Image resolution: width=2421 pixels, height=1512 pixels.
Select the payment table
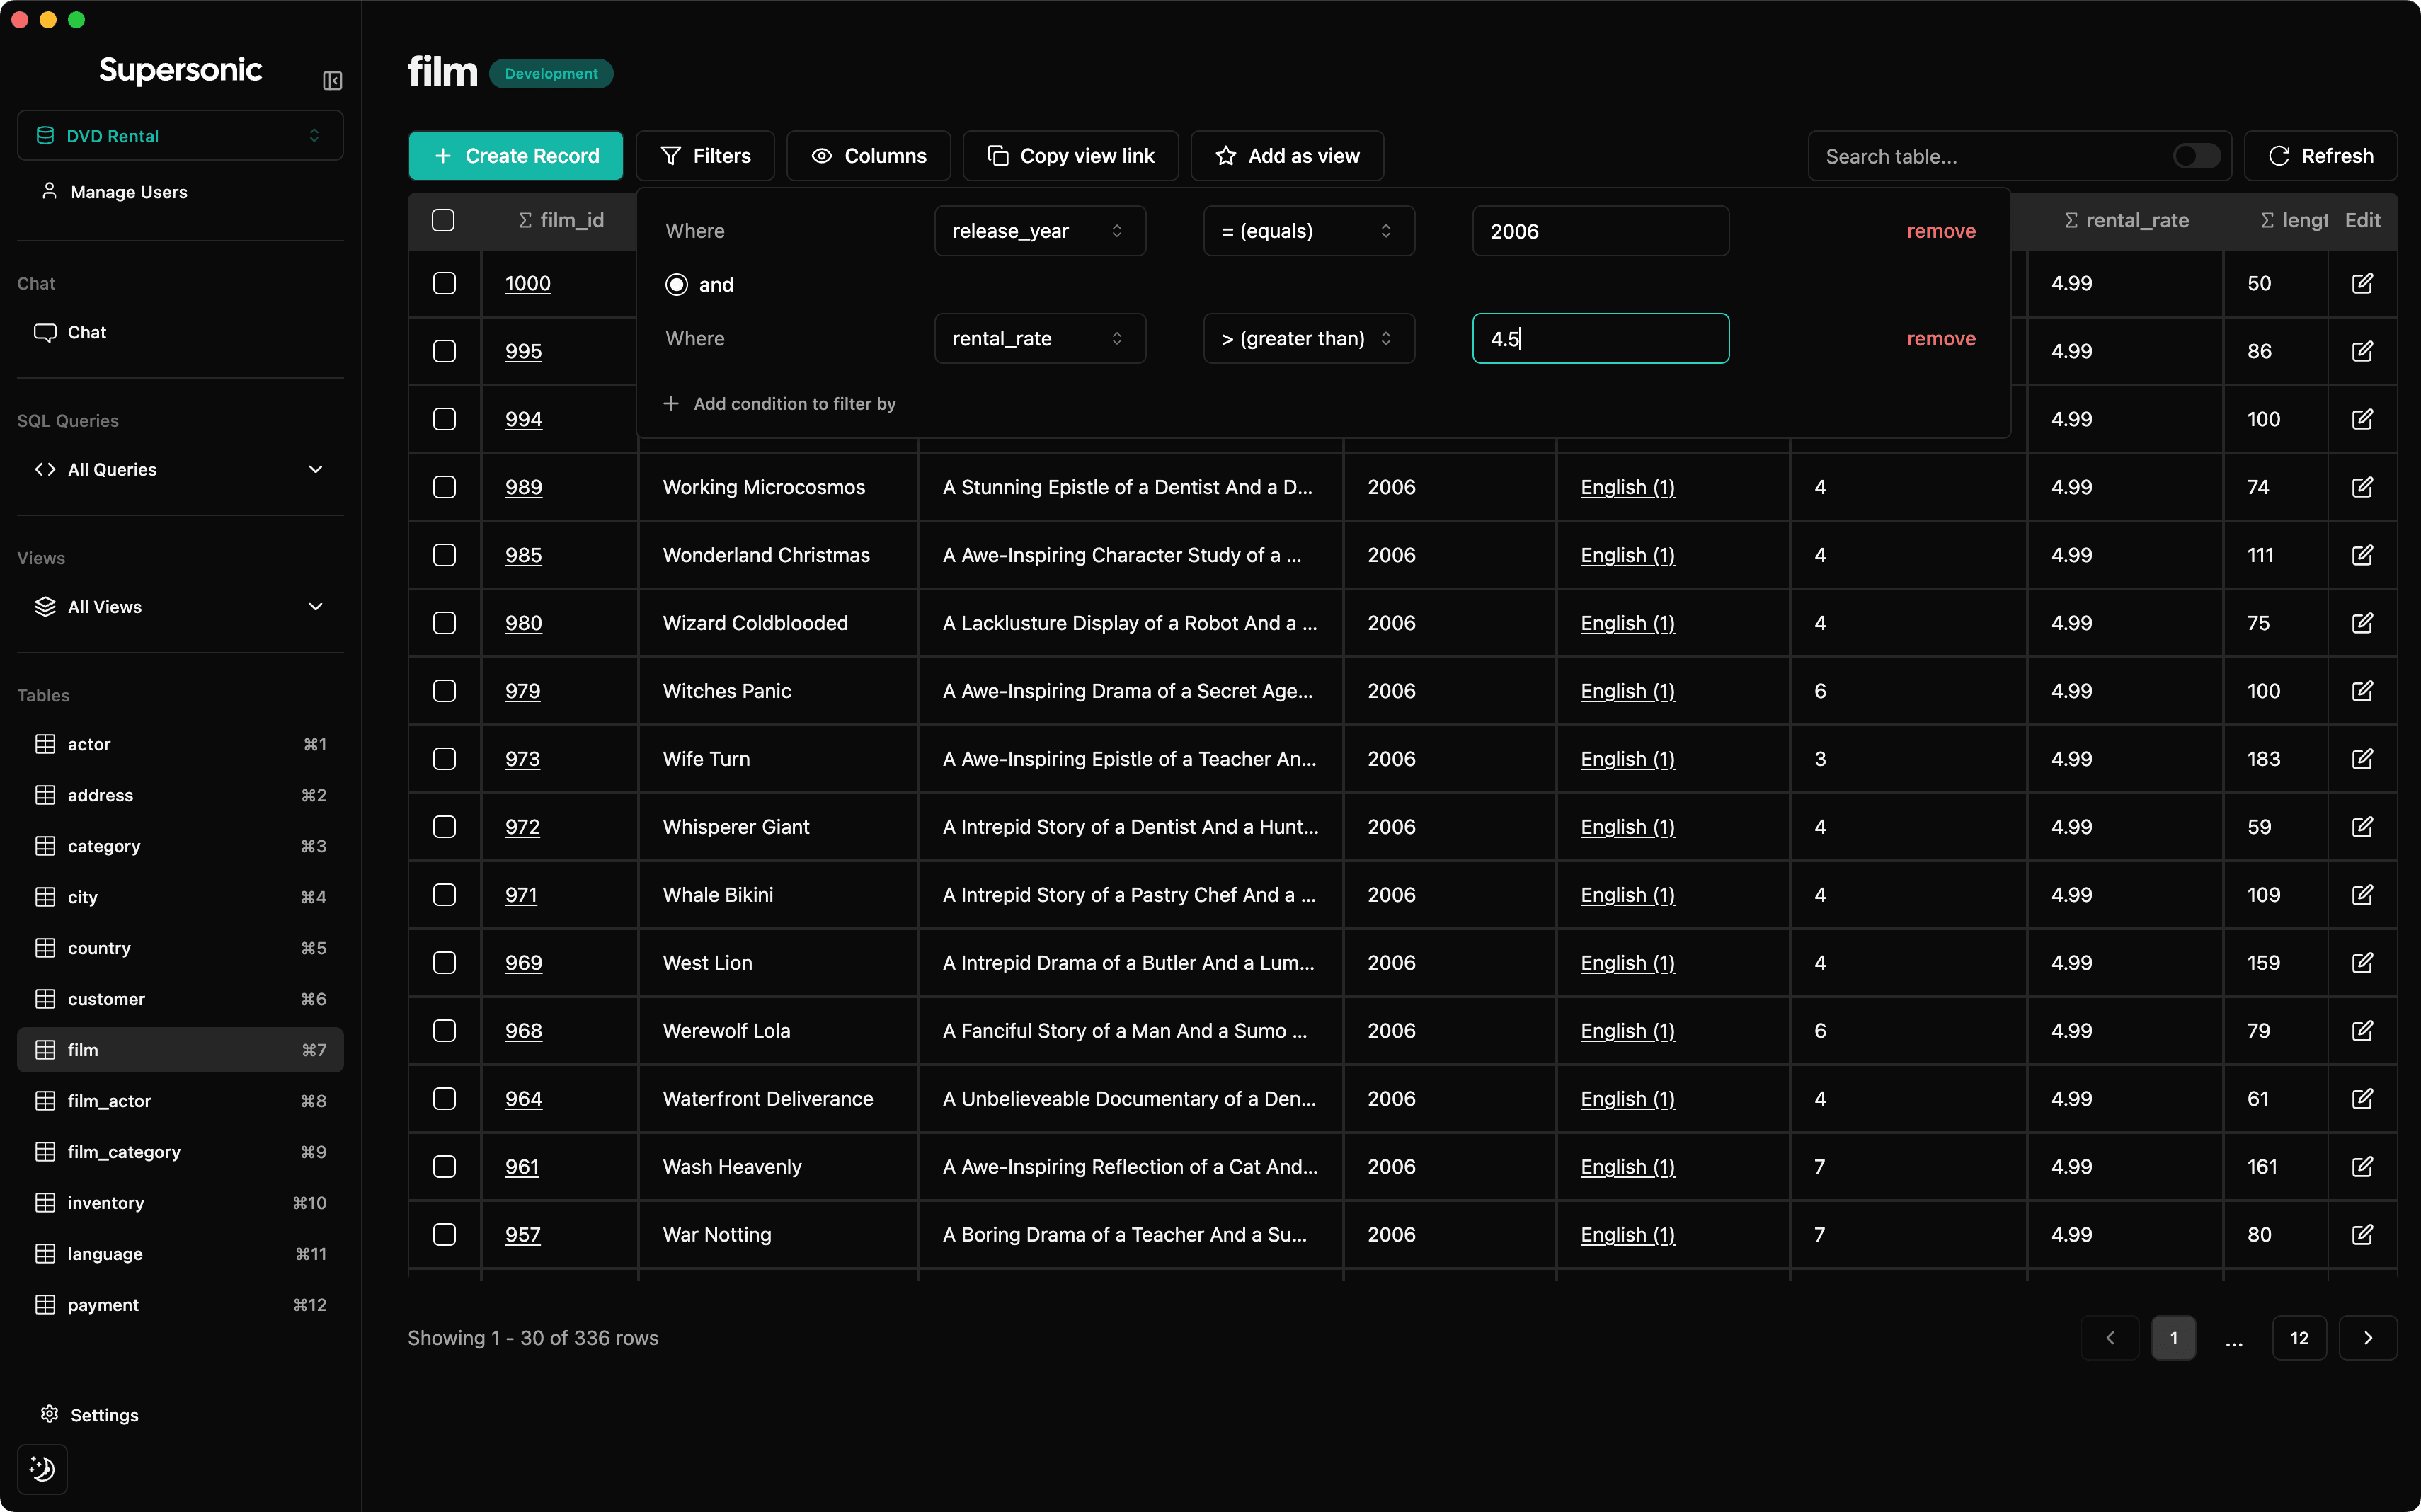coord(180,1305)
